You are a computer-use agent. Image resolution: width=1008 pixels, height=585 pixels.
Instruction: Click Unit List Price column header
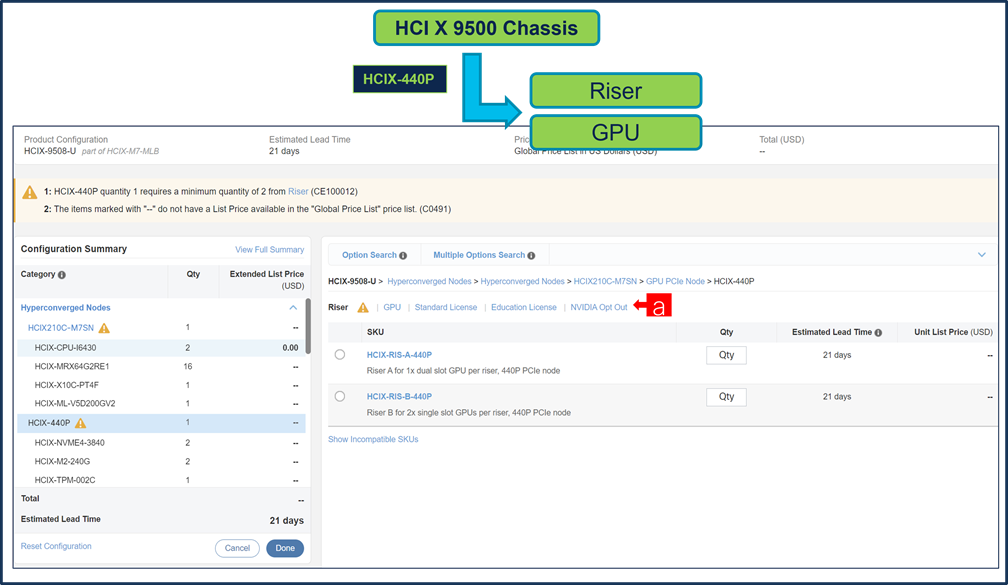point(953,332)
